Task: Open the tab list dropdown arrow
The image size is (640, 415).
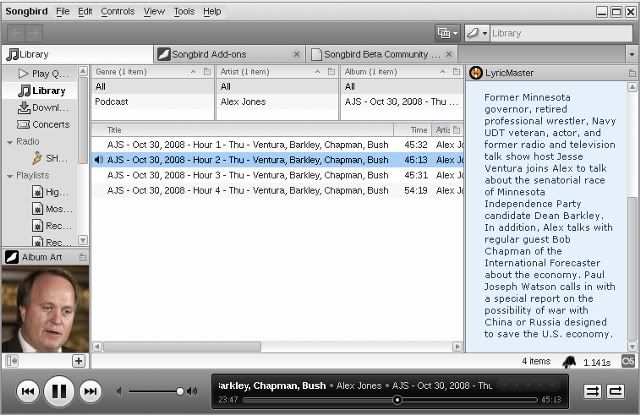Action: tap(632, 54)
